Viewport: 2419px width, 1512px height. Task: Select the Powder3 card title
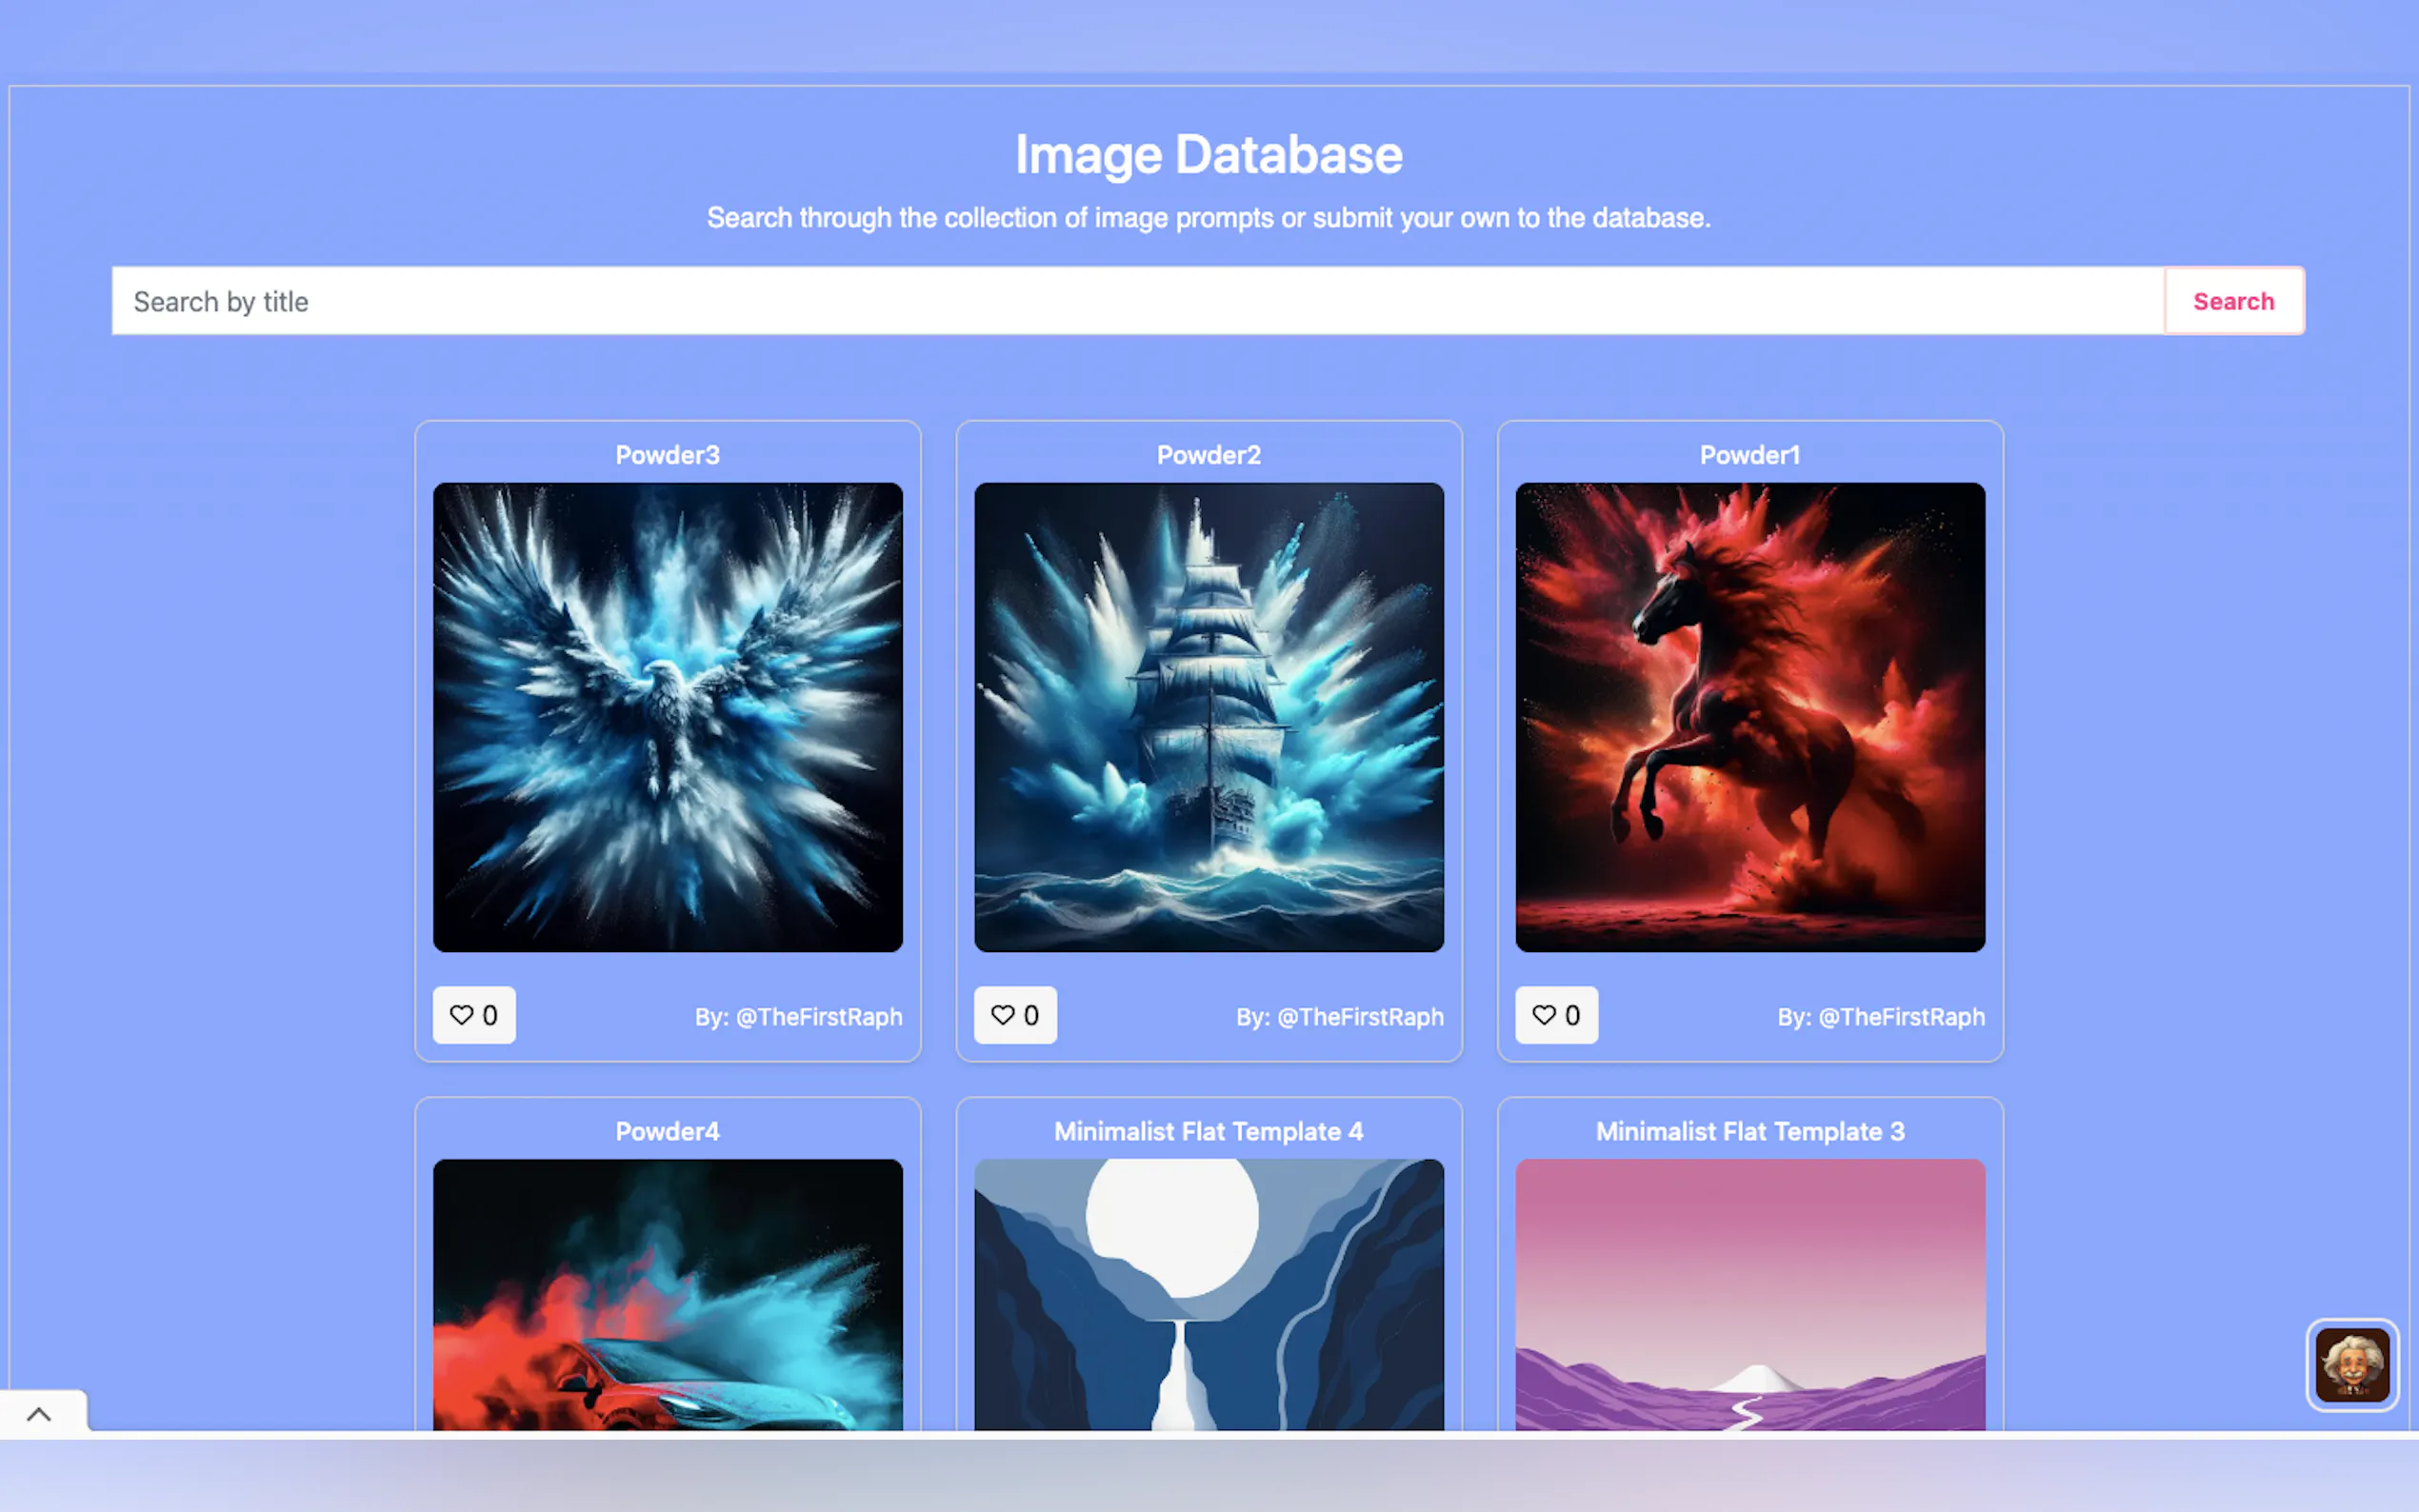click(x=668, y=455)
